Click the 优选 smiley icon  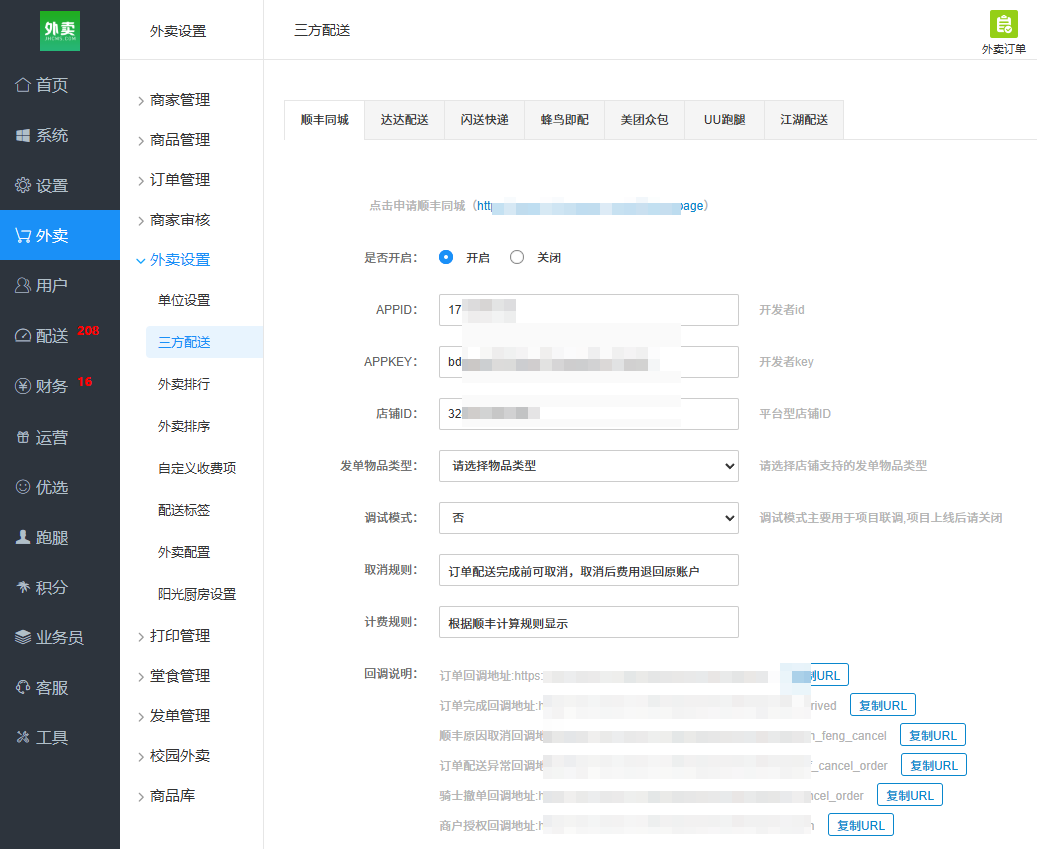pyautogui.click(x=23, y=487)
